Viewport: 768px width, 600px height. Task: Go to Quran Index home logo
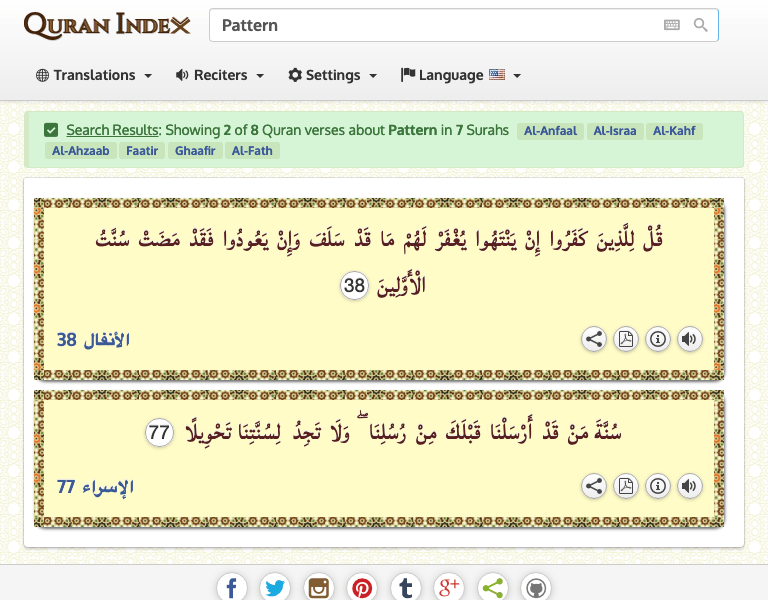[107, 25]
